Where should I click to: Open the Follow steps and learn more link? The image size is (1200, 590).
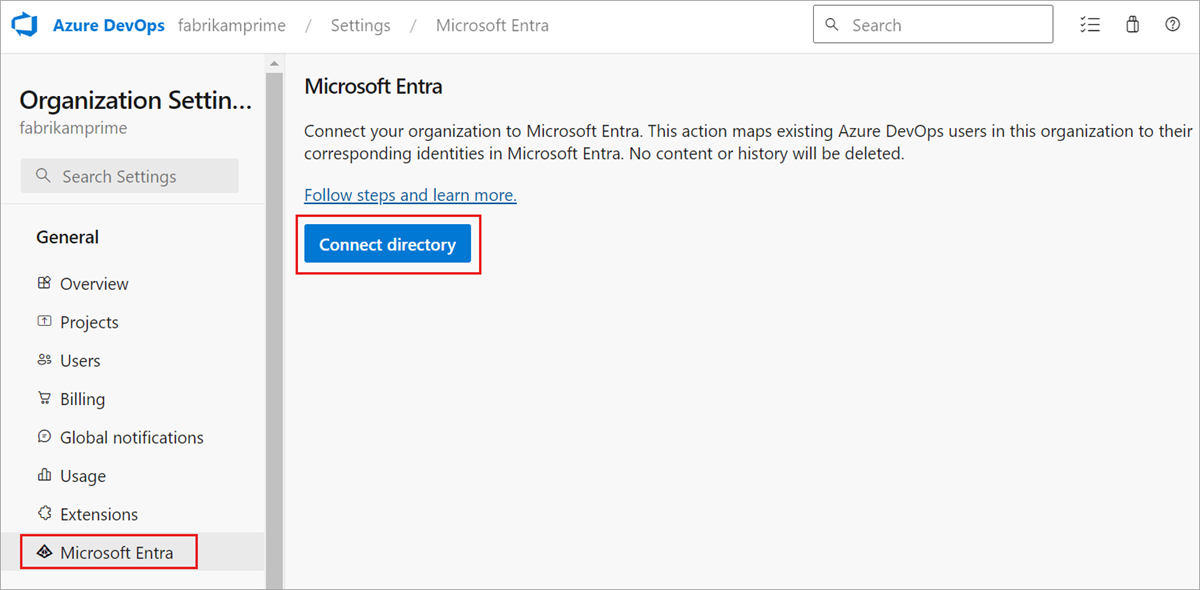[409, 194]
